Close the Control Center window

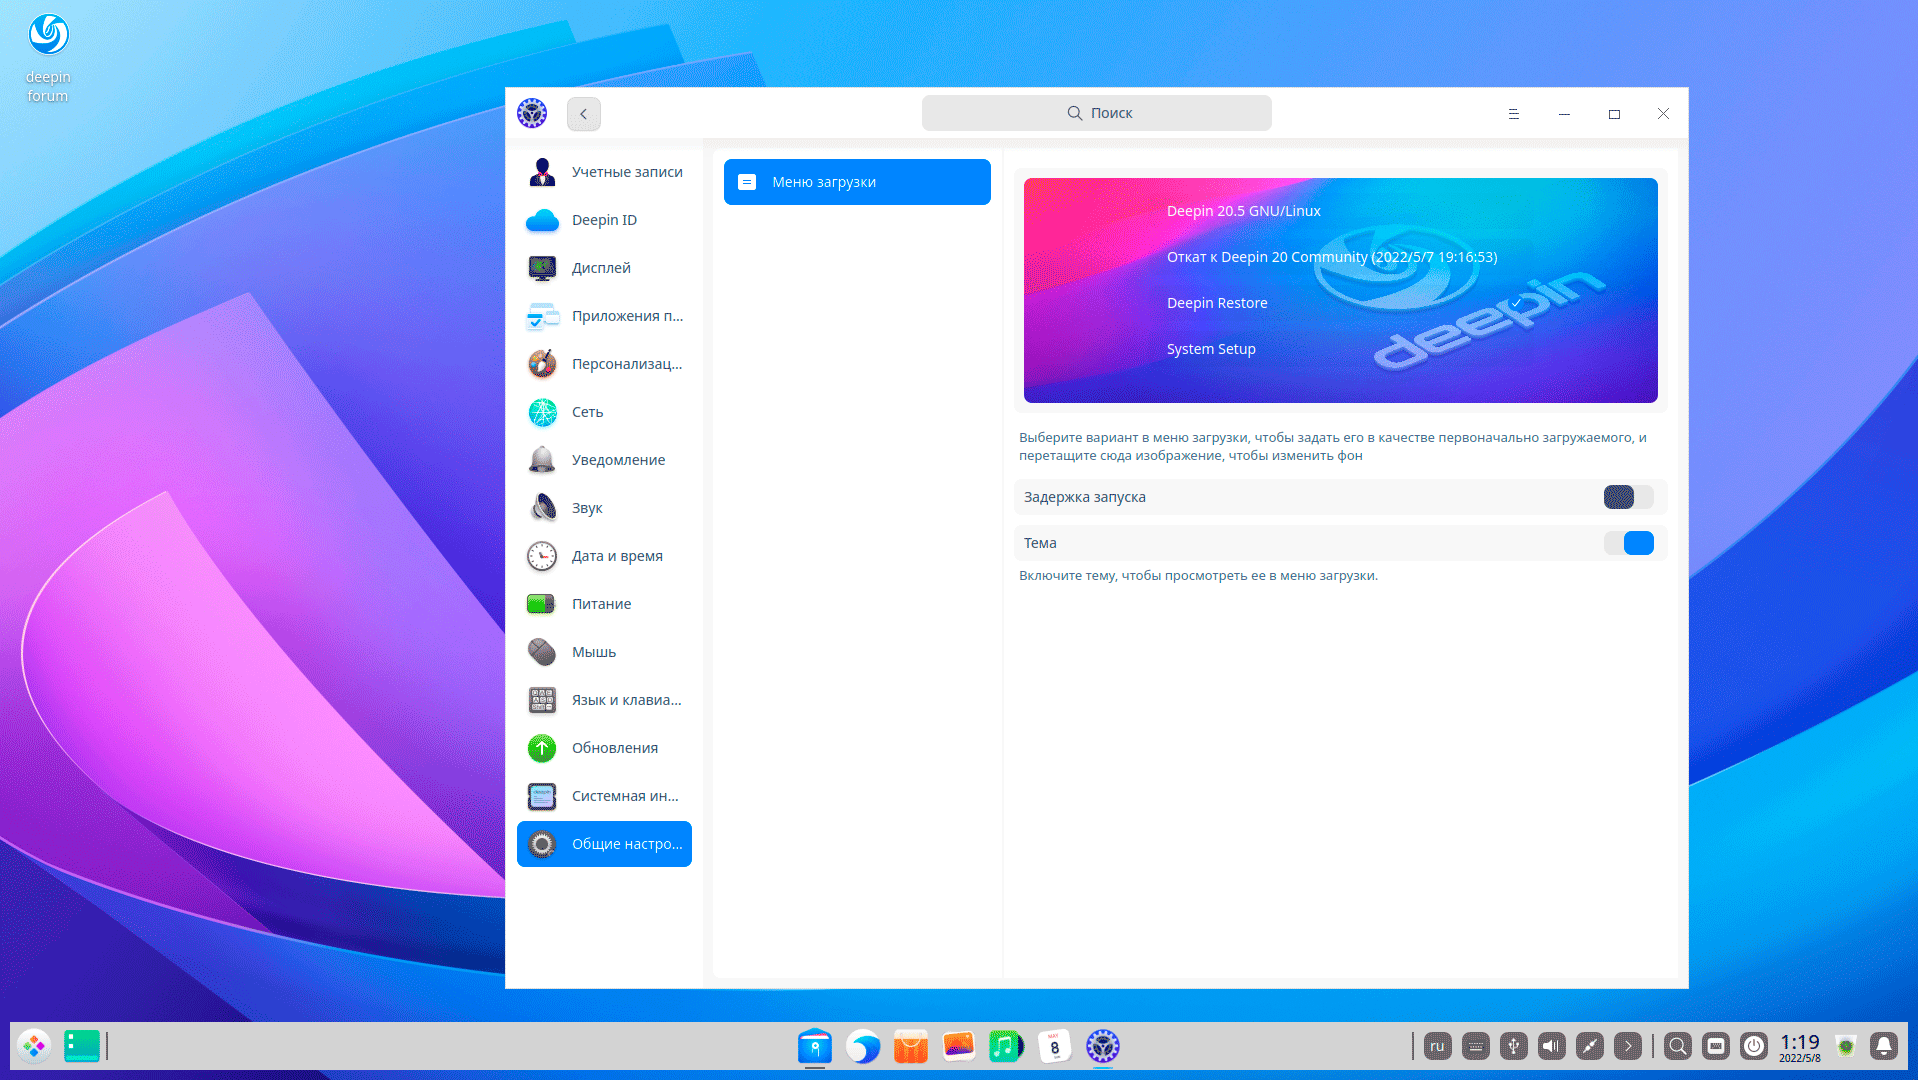[x=1663, y=114]
